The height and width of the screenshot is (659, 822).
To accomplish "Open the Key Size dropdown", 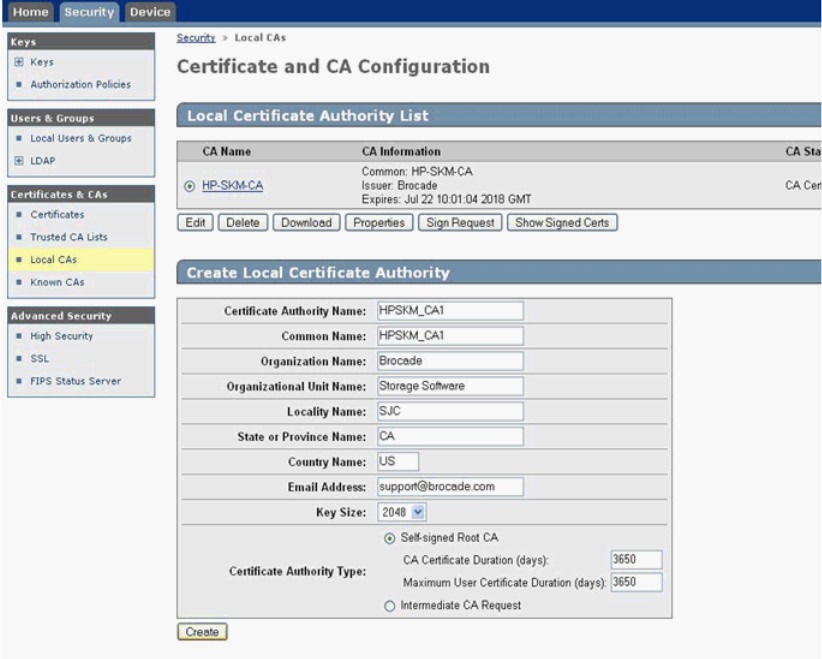I will (x=402, y=512).
